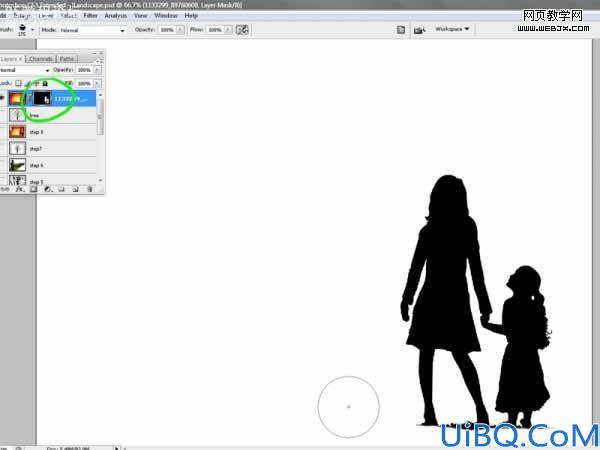Click the Delete layer trash icon
Screen dimensions: 600x450
[90, 189]
